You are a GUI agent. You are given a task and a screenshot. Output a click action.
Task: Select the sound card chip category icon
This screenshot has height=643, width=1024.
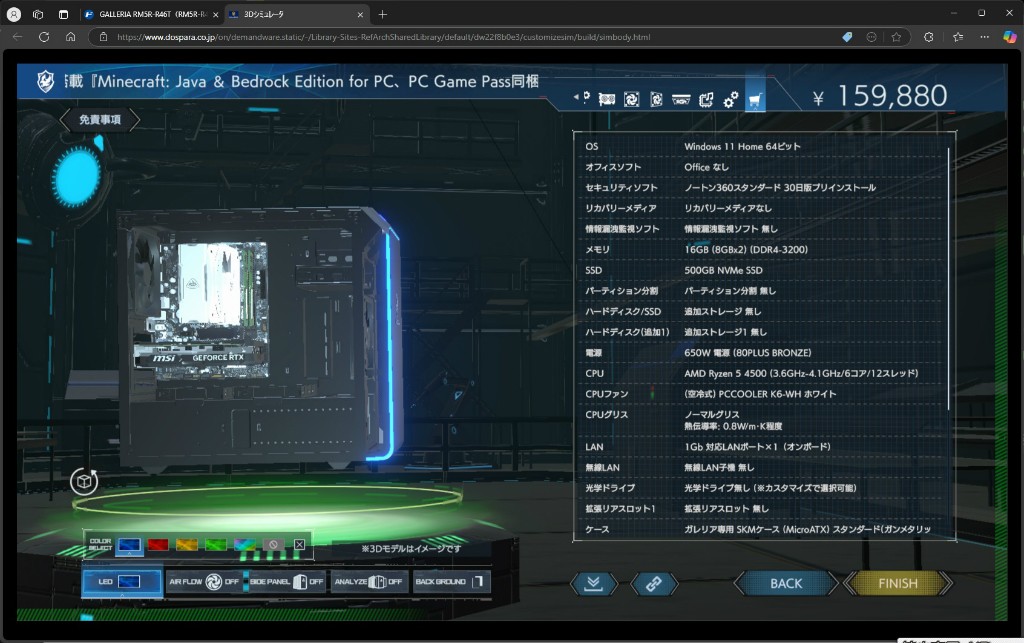point(706,99)
